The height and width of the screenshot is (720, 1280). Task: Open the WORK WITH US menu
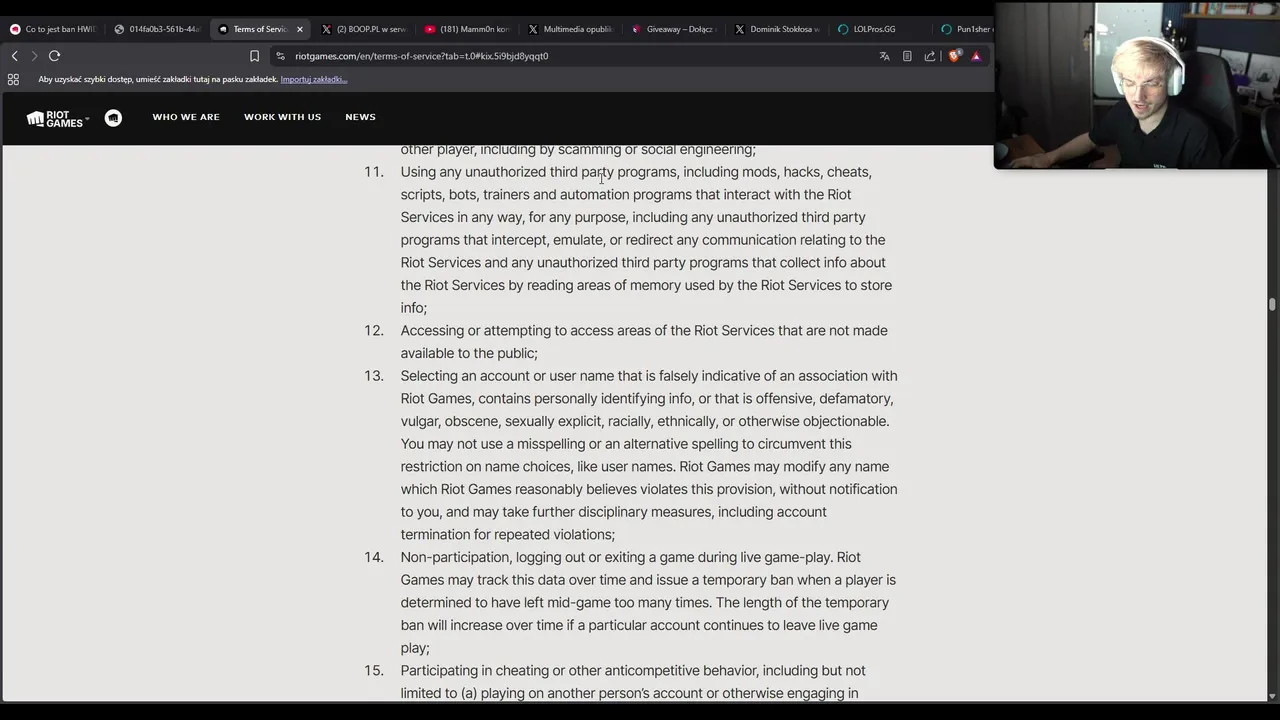282,117
